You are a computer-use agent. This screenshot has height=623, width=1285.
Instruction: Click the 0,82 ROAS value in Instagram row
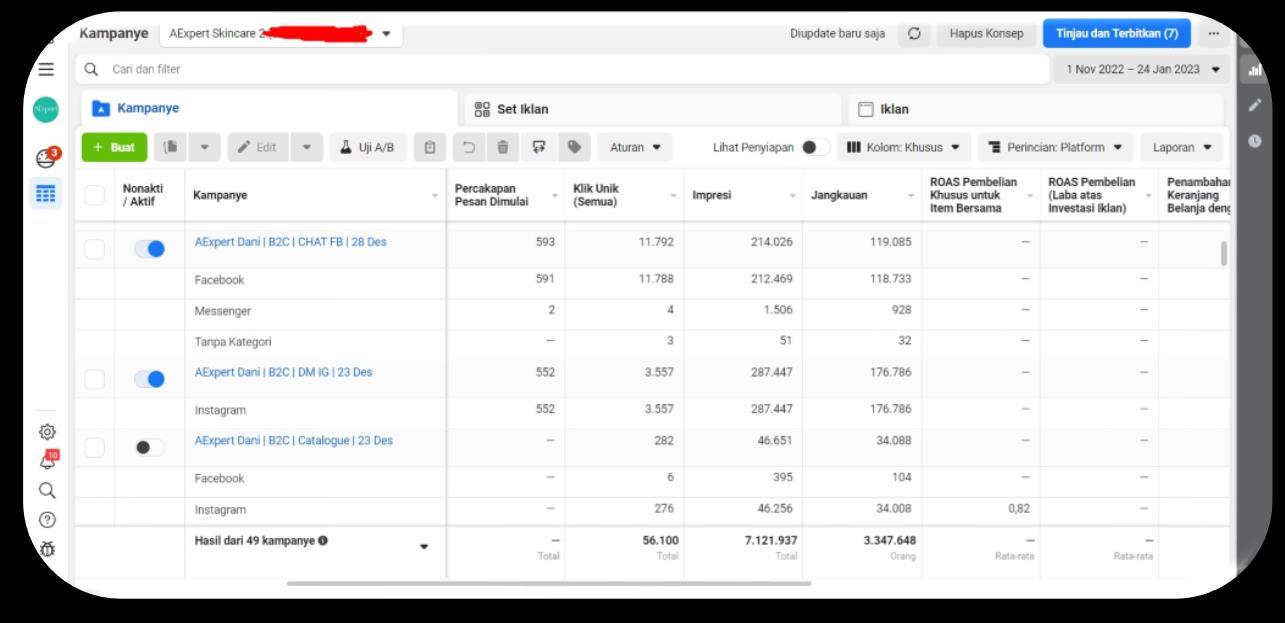tap(1020, 509)
